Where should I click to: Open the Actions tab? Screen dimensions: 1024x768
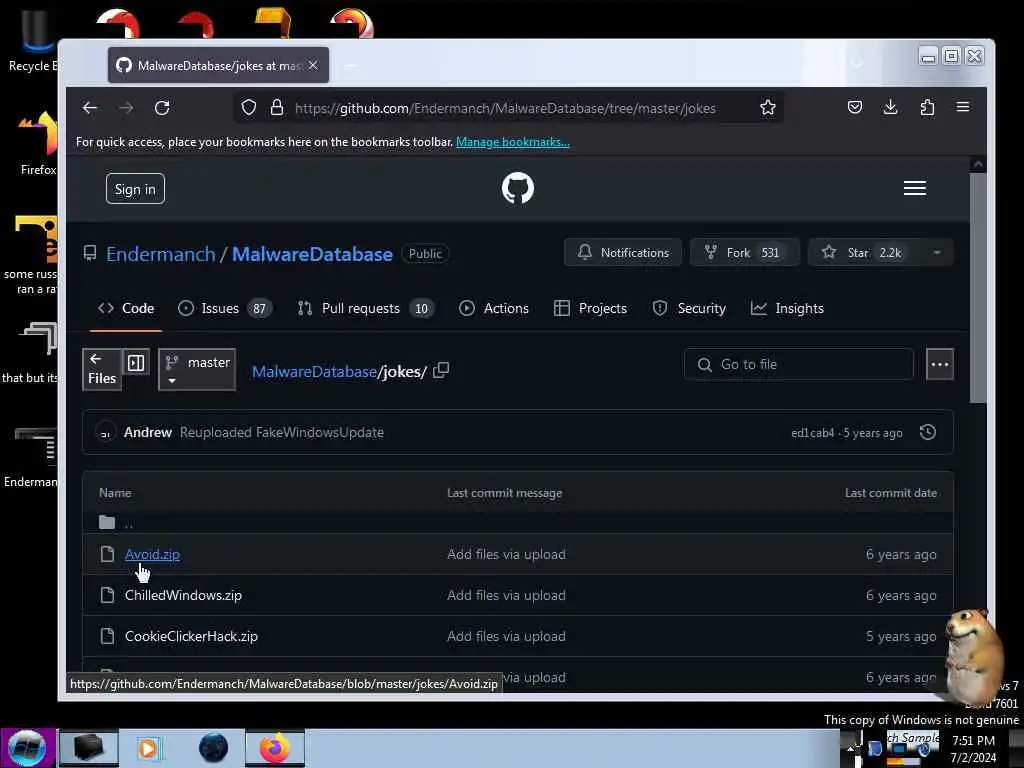(494, 308)
